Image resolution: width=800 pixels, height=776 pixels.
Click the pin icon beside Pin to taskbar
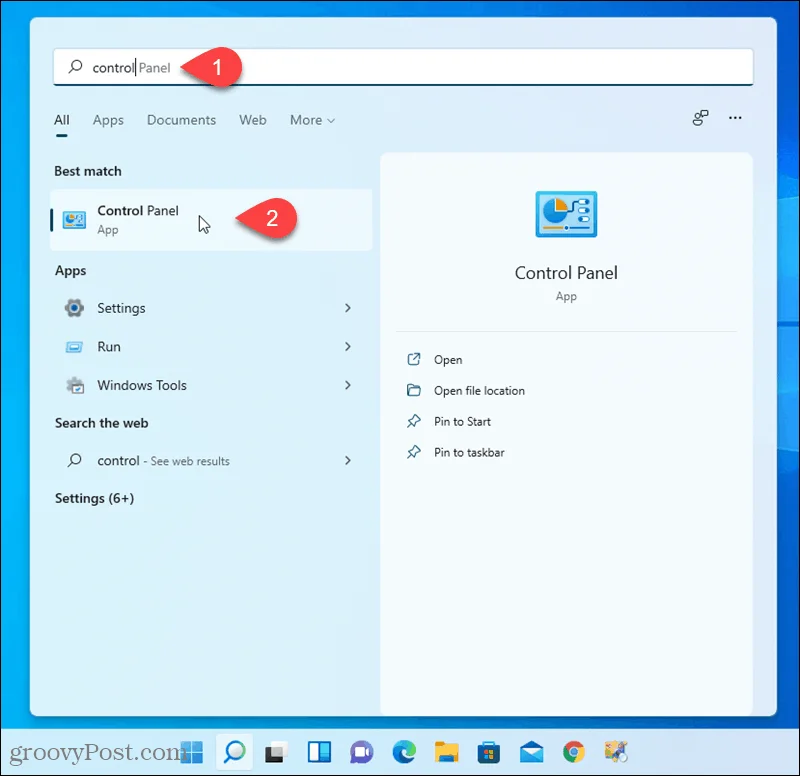(x=414, y=452)
